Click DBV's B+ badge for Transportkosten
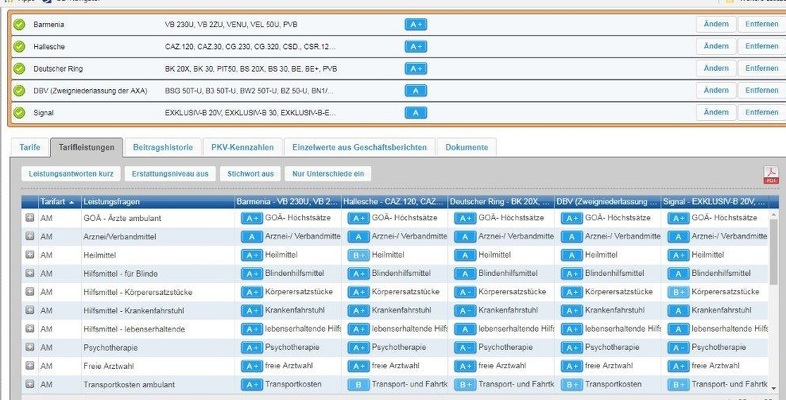The image size is (786, 400). [x=571, y=384]
